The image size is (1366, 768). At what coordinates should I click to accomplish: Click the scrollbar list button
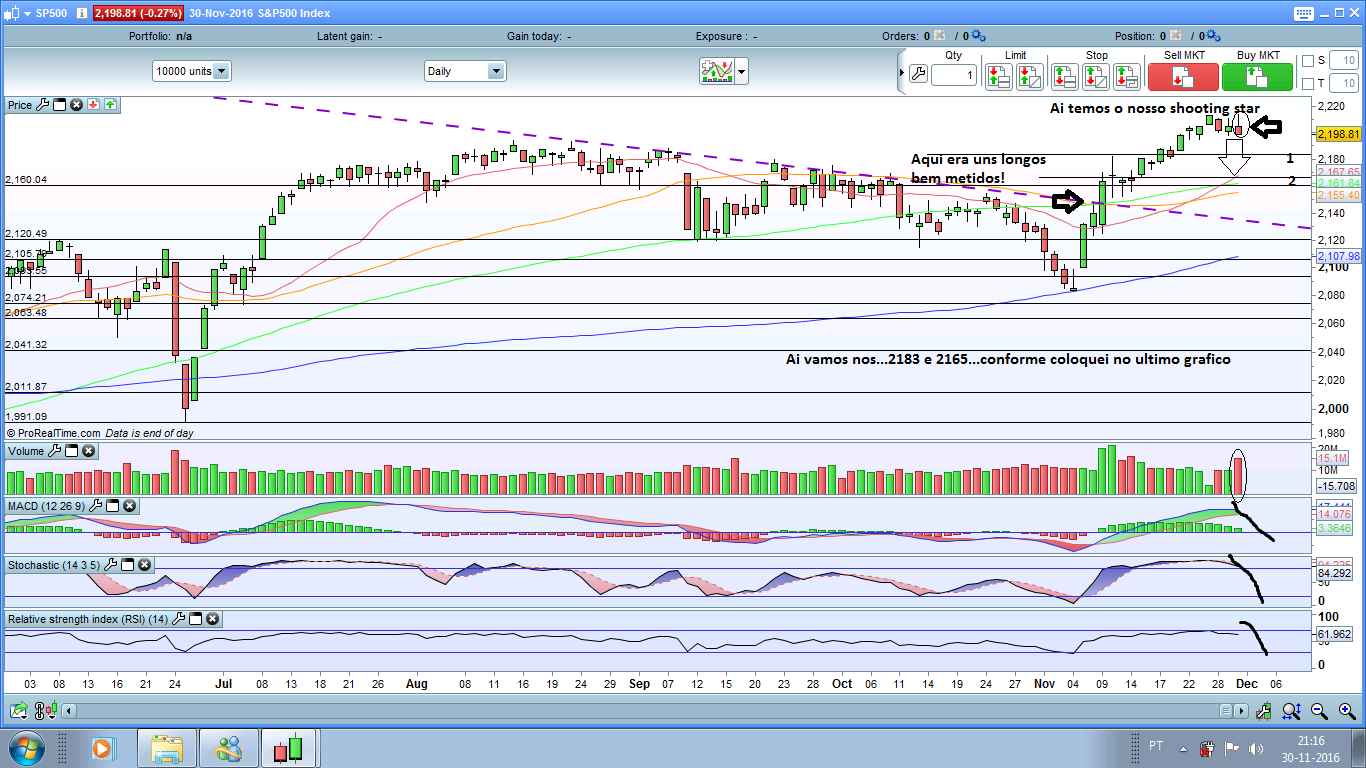tap(1226, 711)
